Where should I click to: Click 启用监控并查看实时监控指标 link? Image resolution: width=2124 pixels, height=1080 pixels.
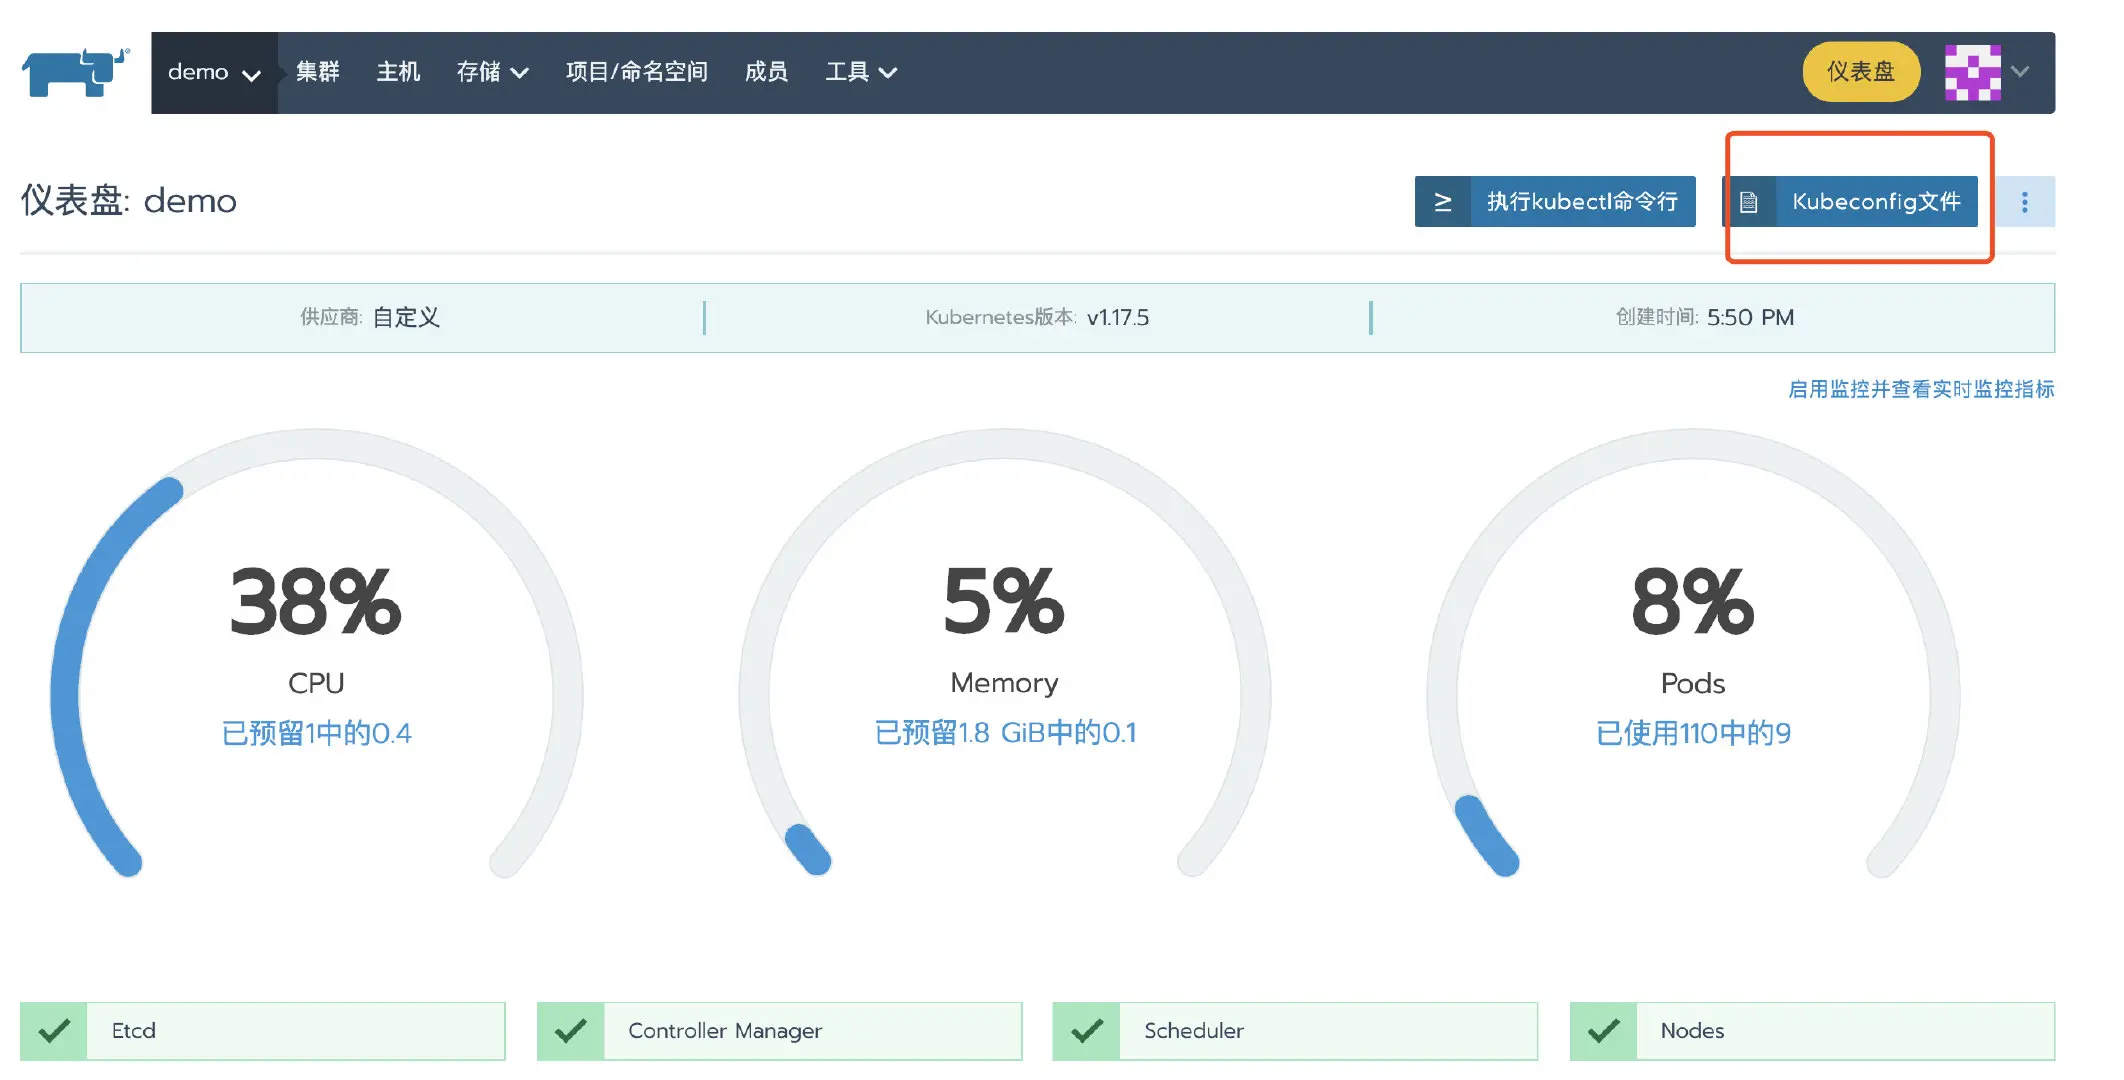click(1920, 389)
